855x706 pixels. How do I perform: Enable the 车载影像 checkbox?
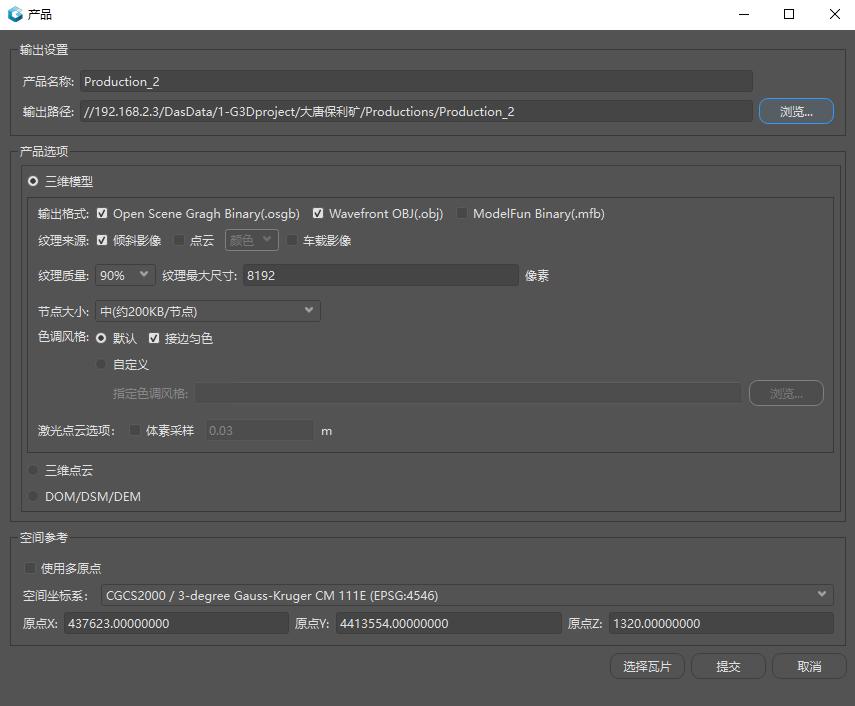coord(292,240)
